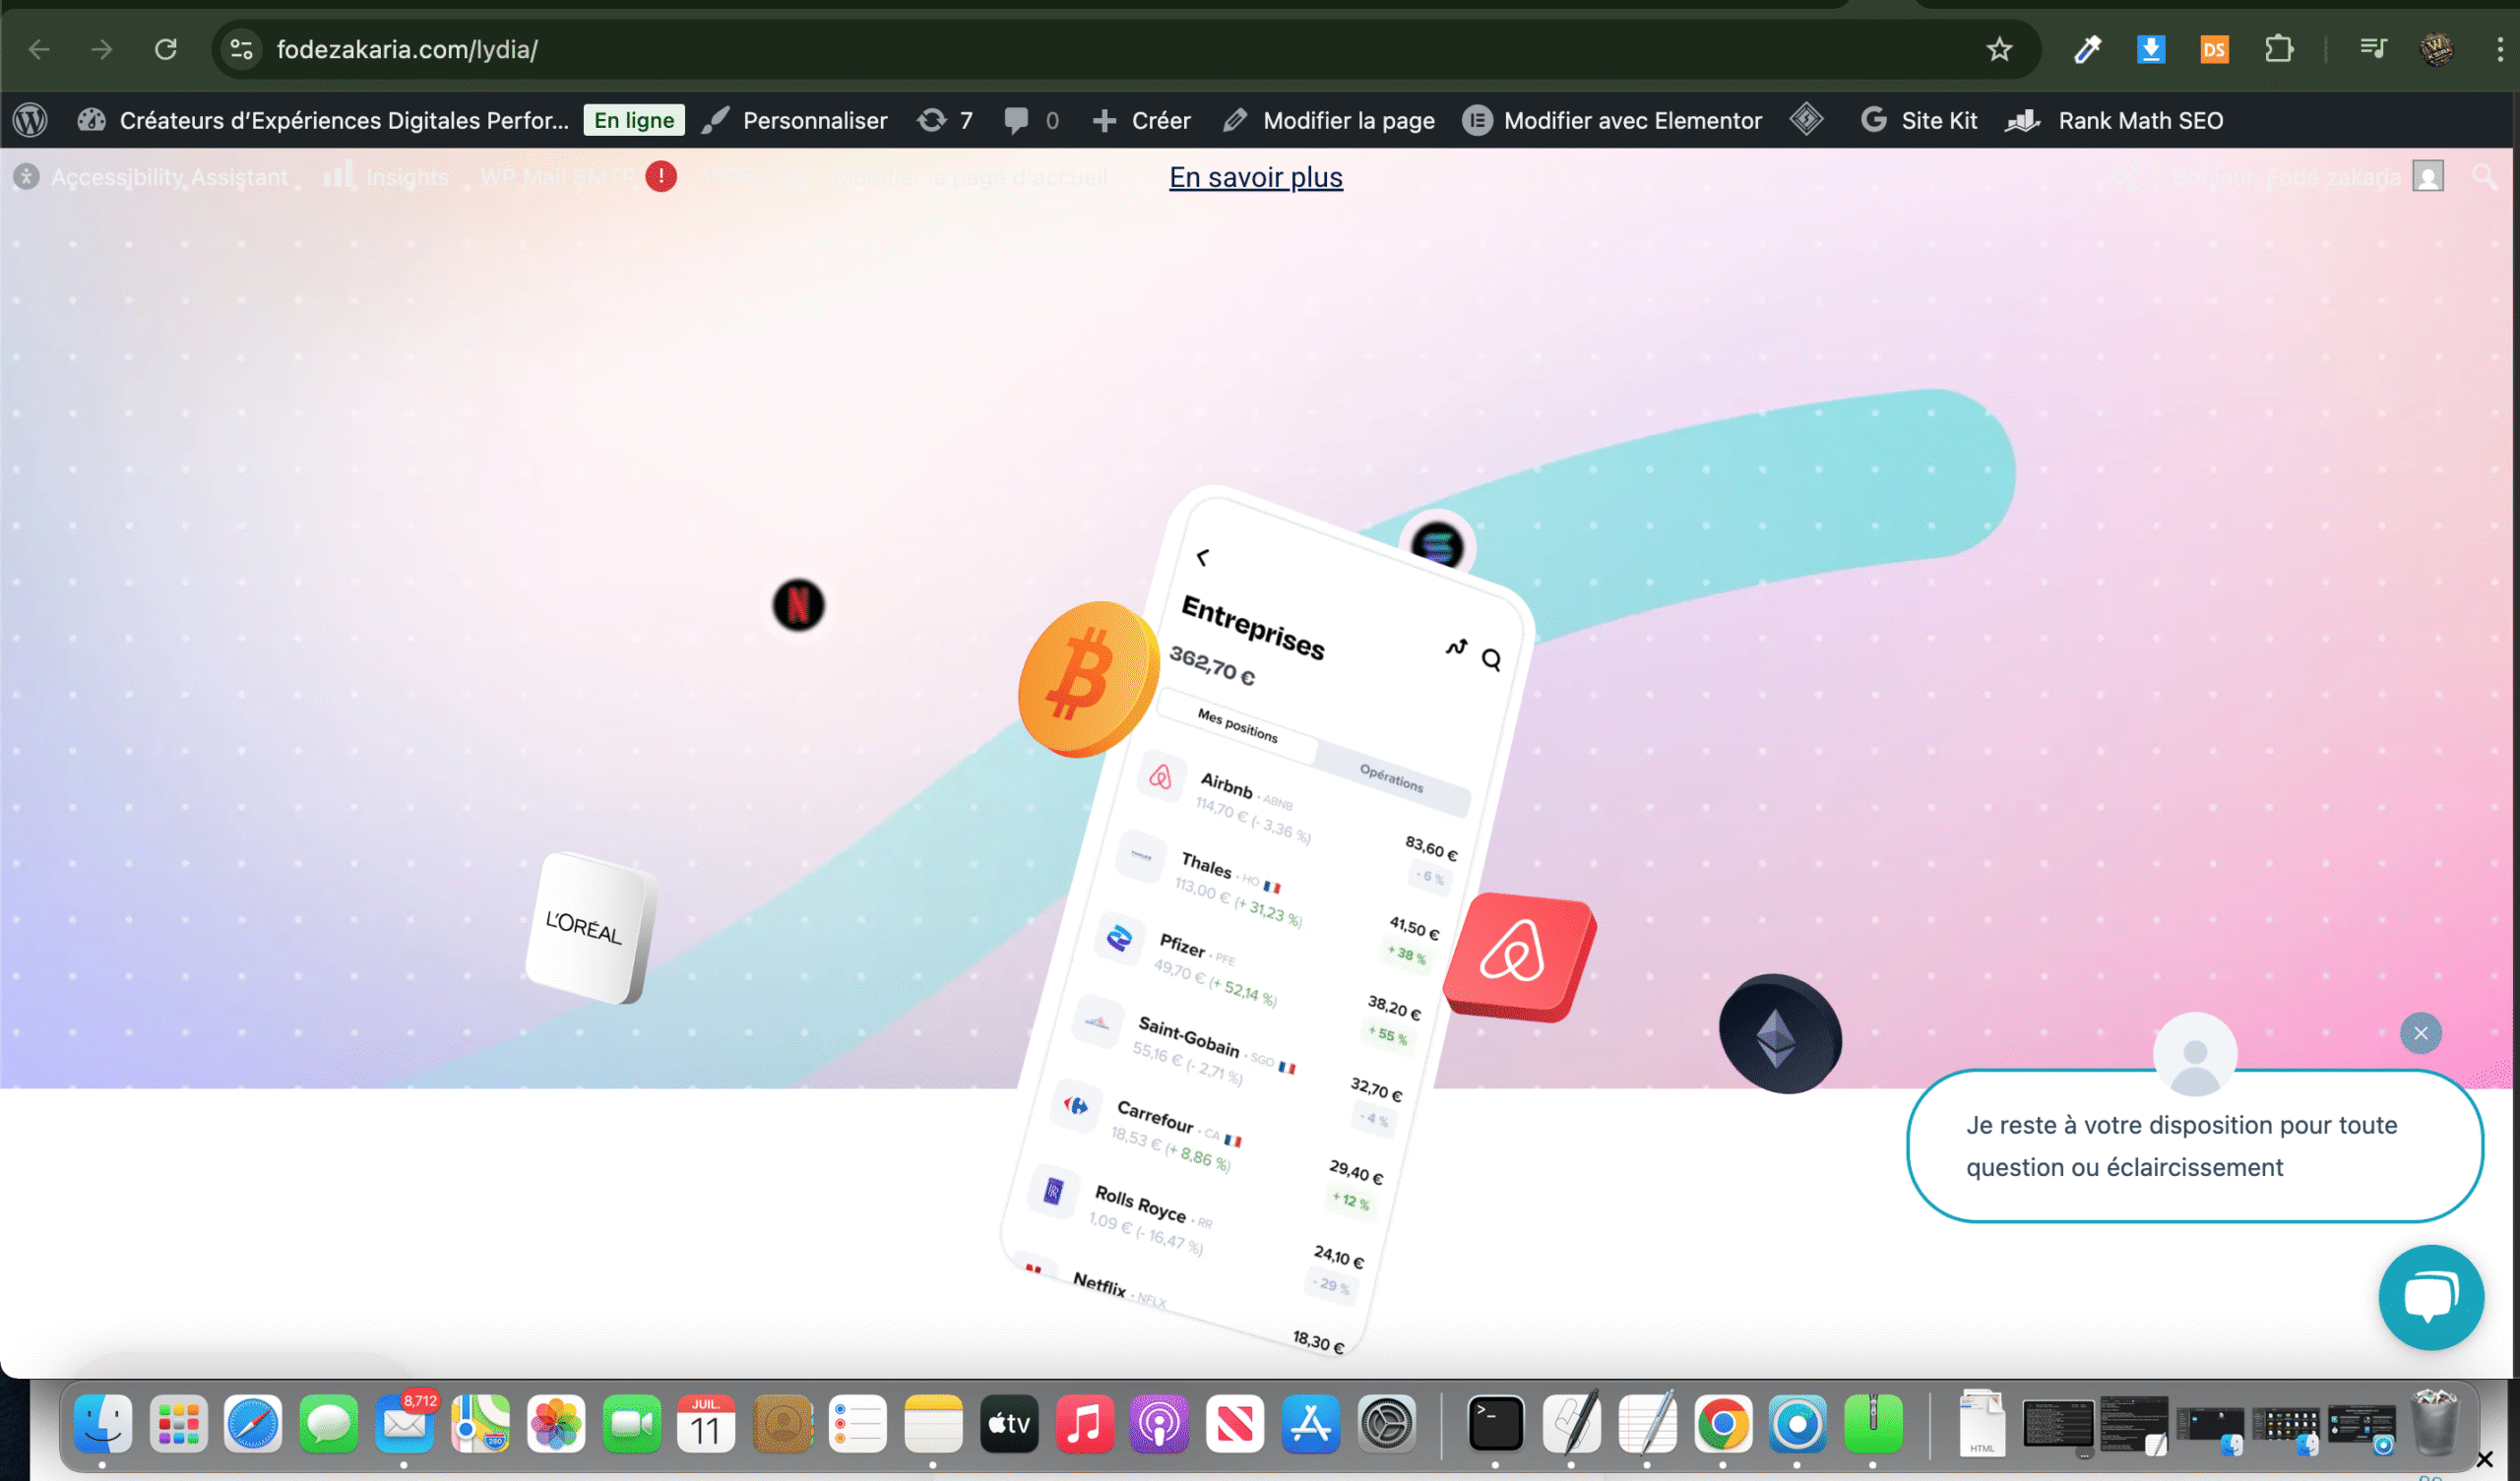Click the admin bar search magnifier
The width and height of the screenshot is (2520, 1481).
coord(2484,177)
